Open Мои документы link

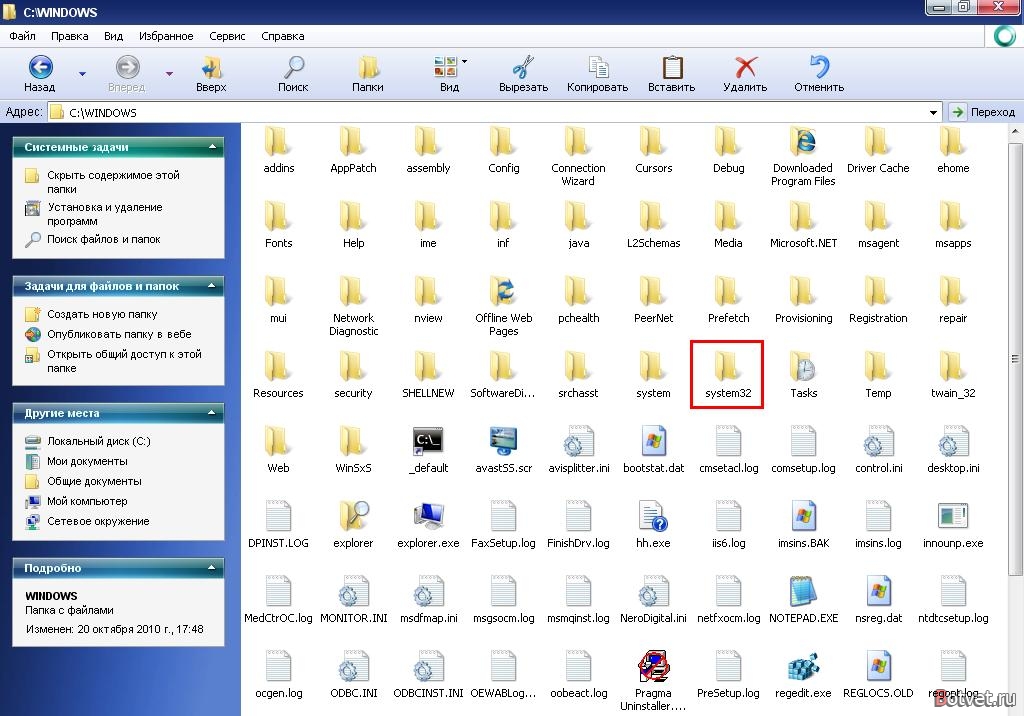coord(87,461)
